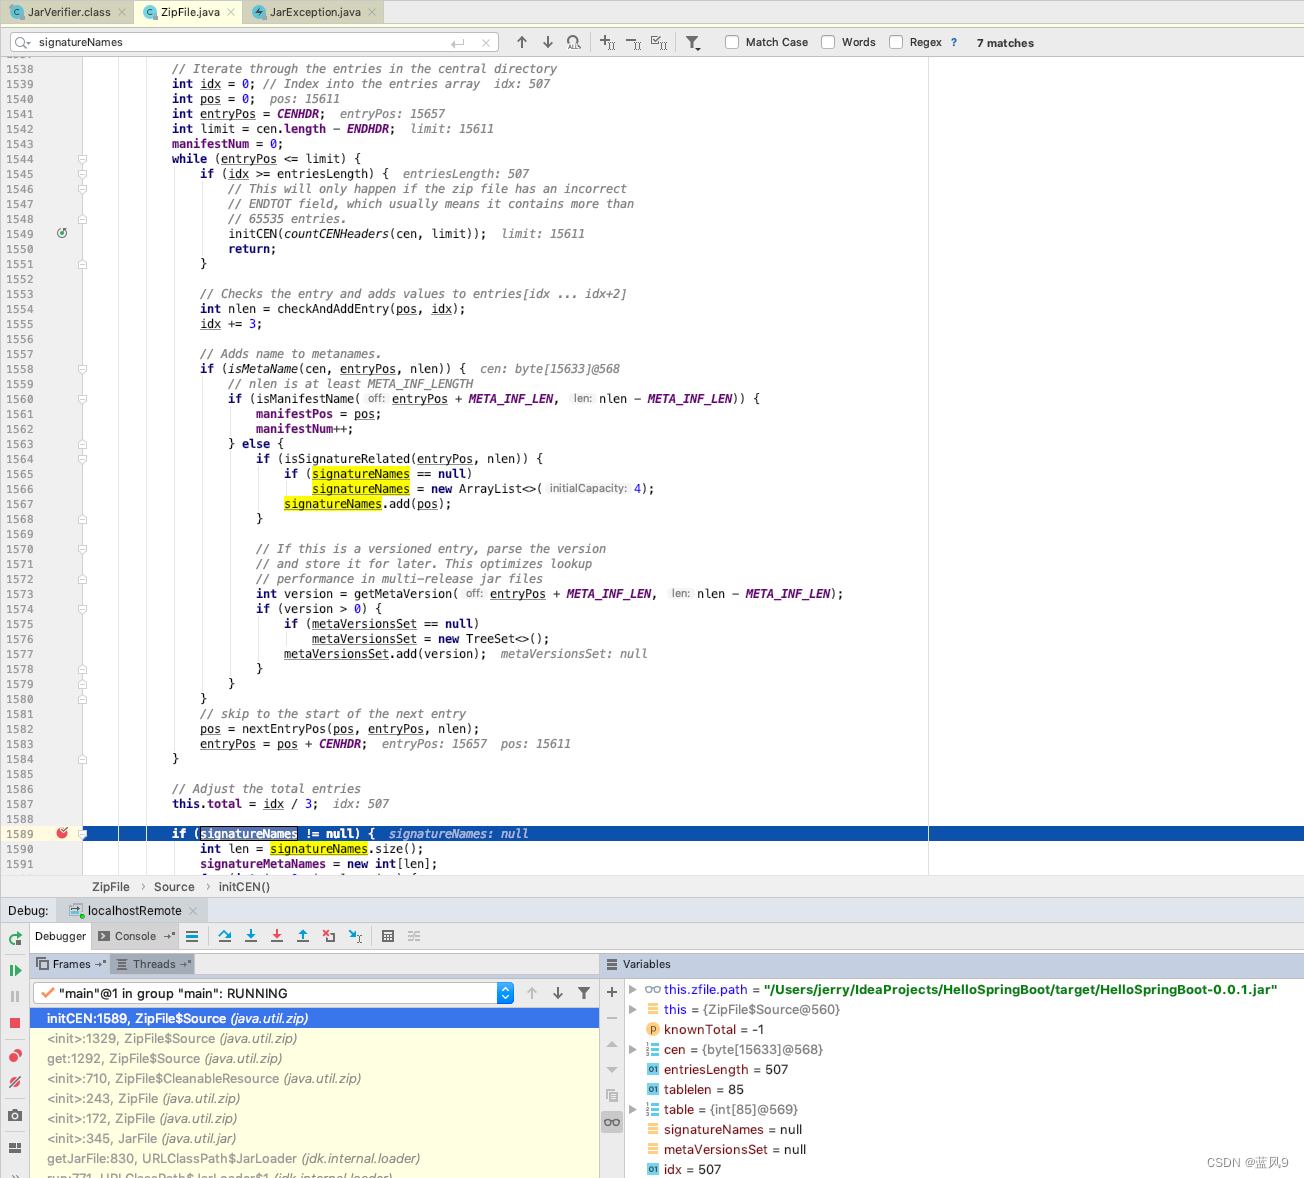Close the JarException.java editor tab
Image resolution: width=1304 pixels, height=1178 pixels.
372,12
